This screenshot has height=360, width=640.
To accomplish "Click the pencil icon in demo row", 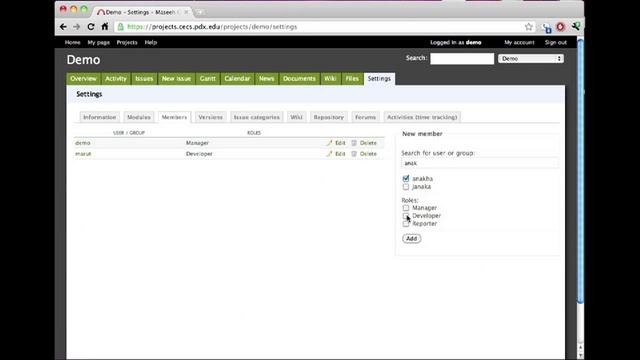I will [329, 143].
